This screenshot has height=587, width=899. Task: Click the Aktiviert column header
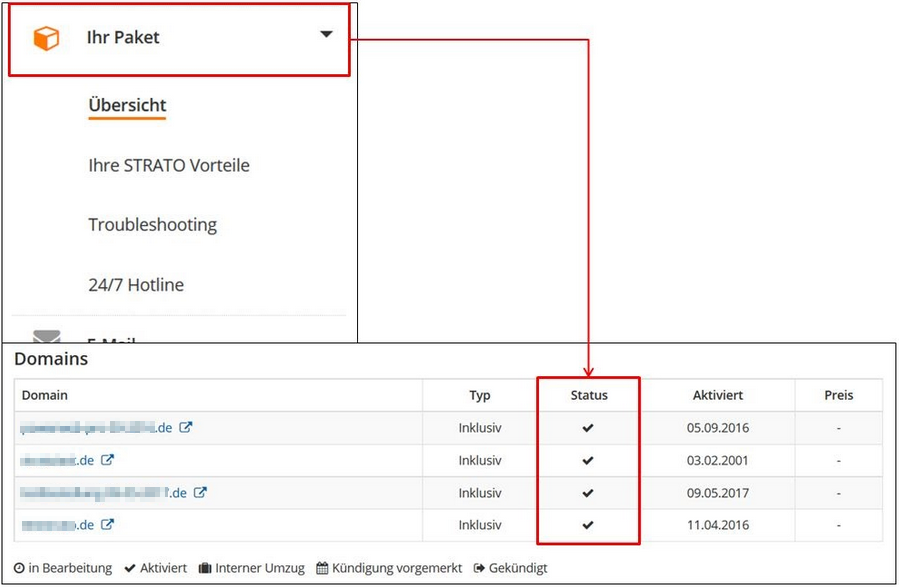(x=717, y=395)
